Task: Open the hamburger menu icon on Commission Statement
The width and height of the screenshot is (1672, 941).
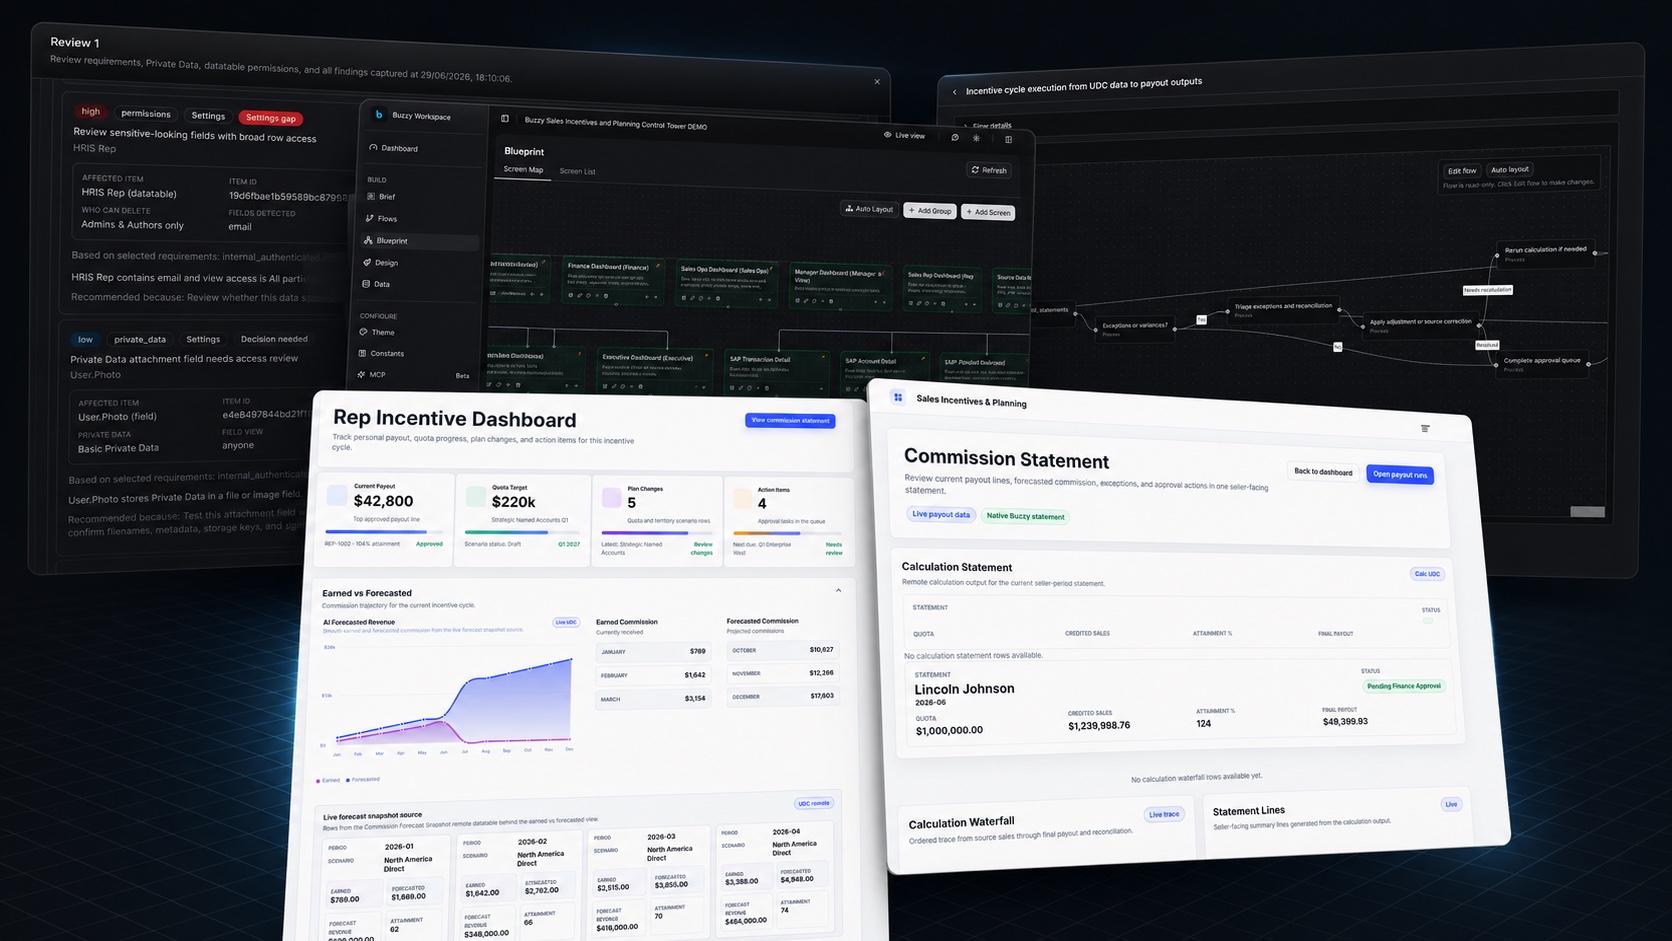Action: pyautogui.click(x=1425, y=428)
